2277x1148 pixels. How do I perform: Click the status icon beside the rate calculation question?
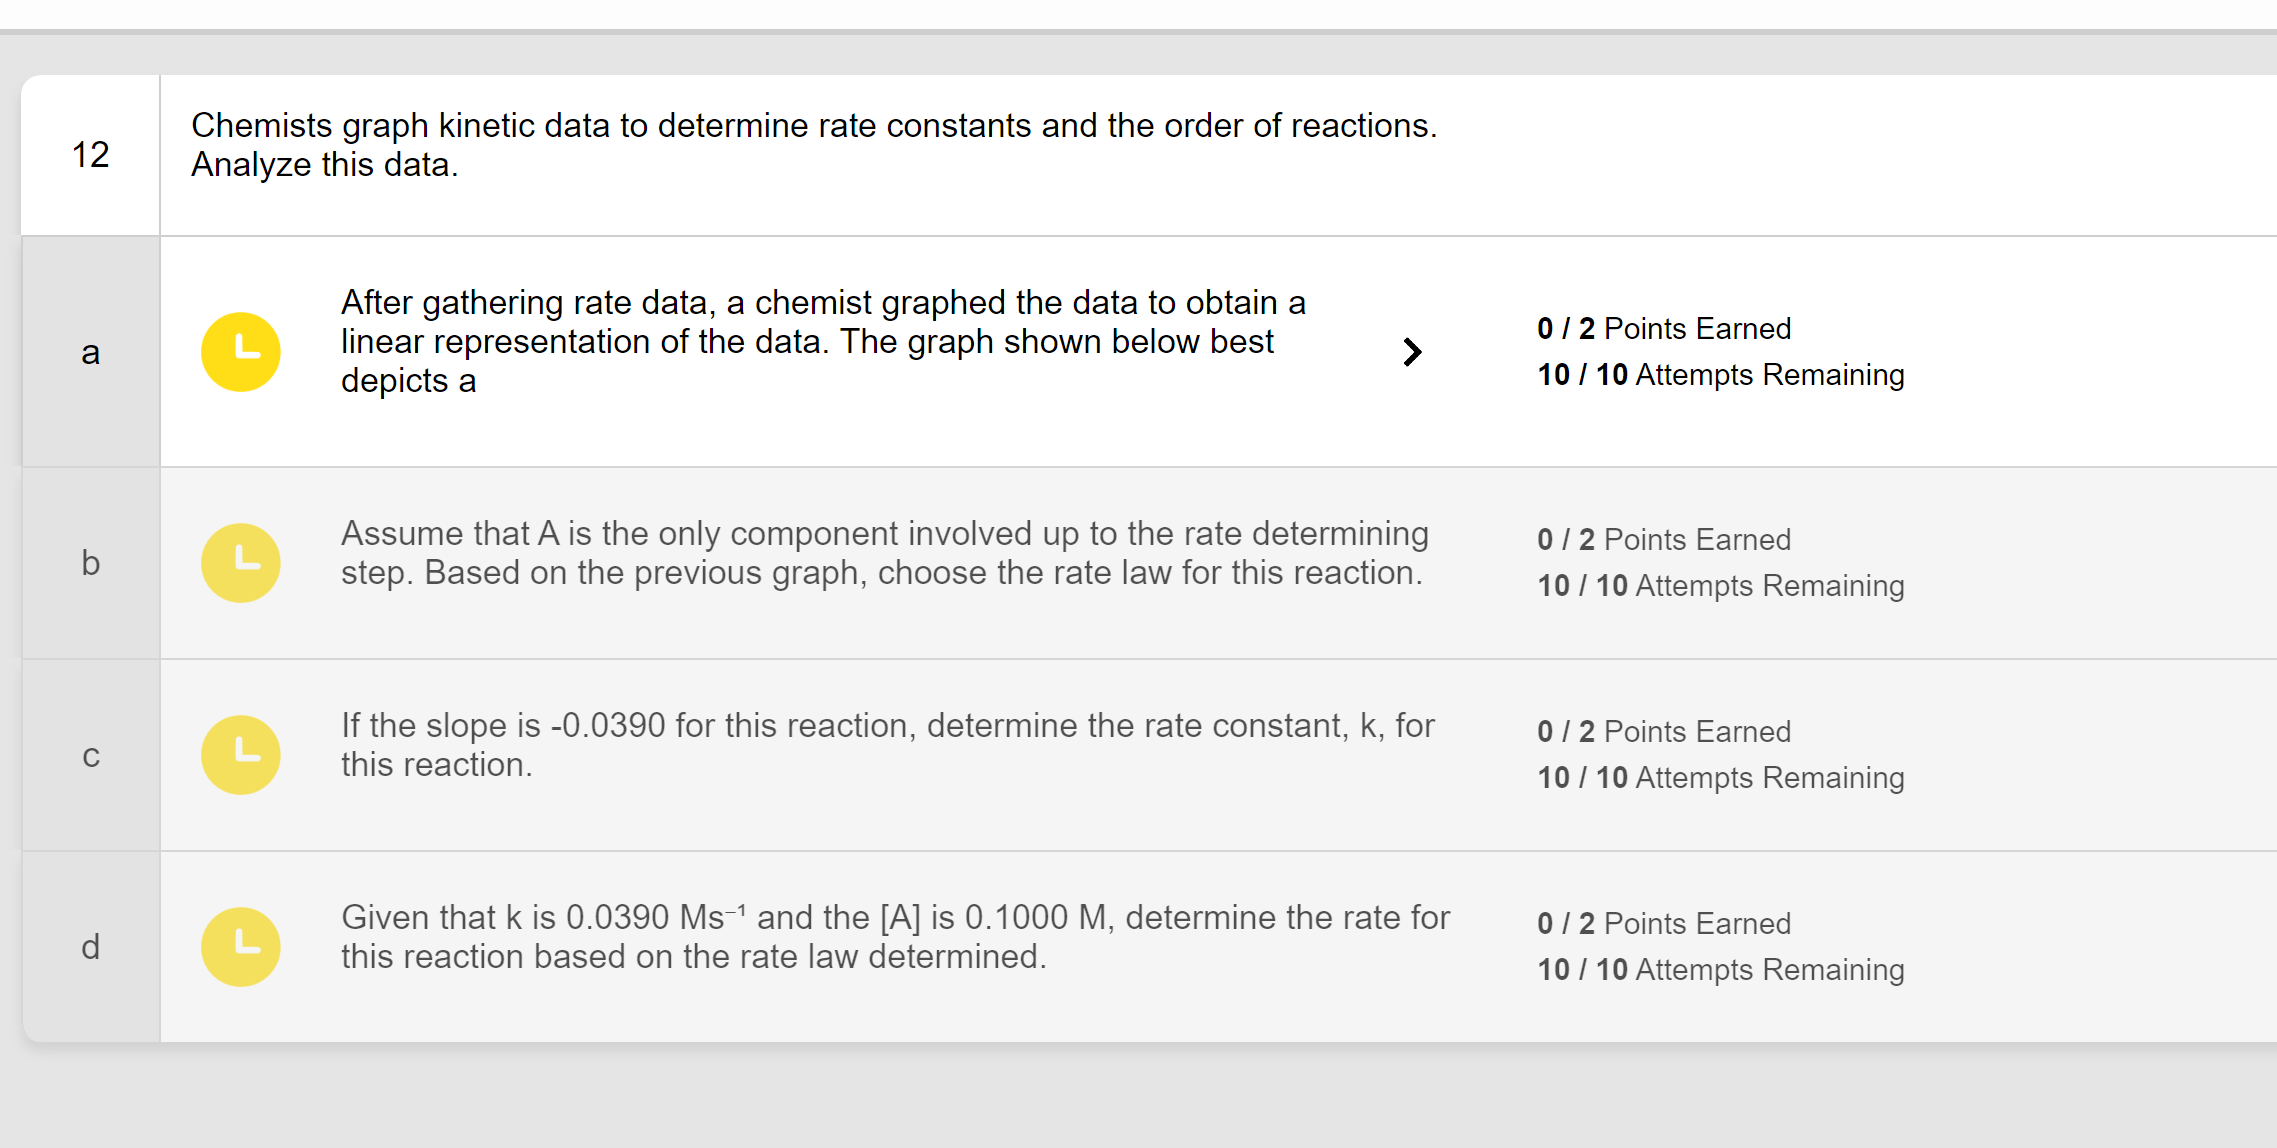point(240,946)
